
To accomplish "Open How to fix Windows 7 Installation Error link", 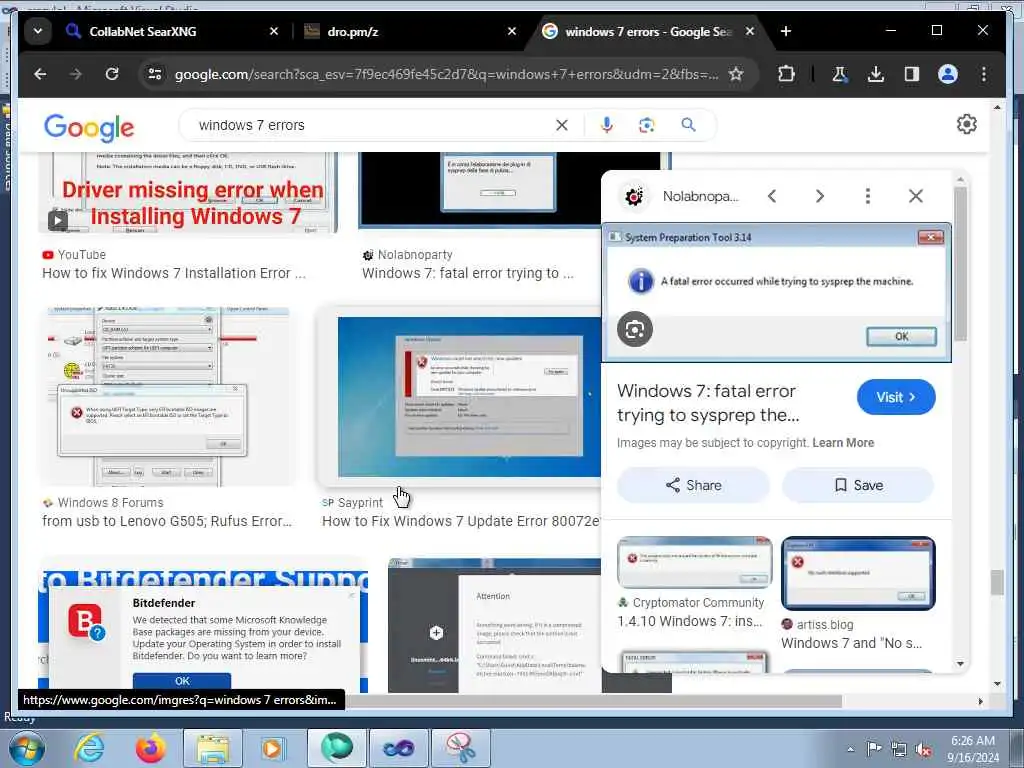I will (x=174, y=273).
